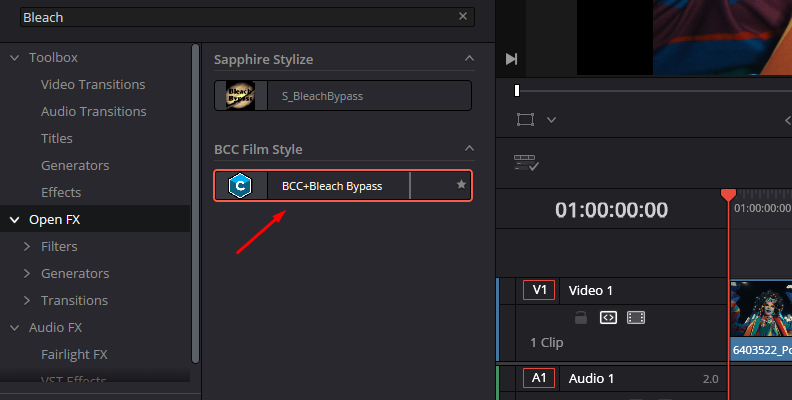Open the transform overlay mode dropdown arrow
The width and height of the screenshot is (792, 400).
(x=551, y=120)
